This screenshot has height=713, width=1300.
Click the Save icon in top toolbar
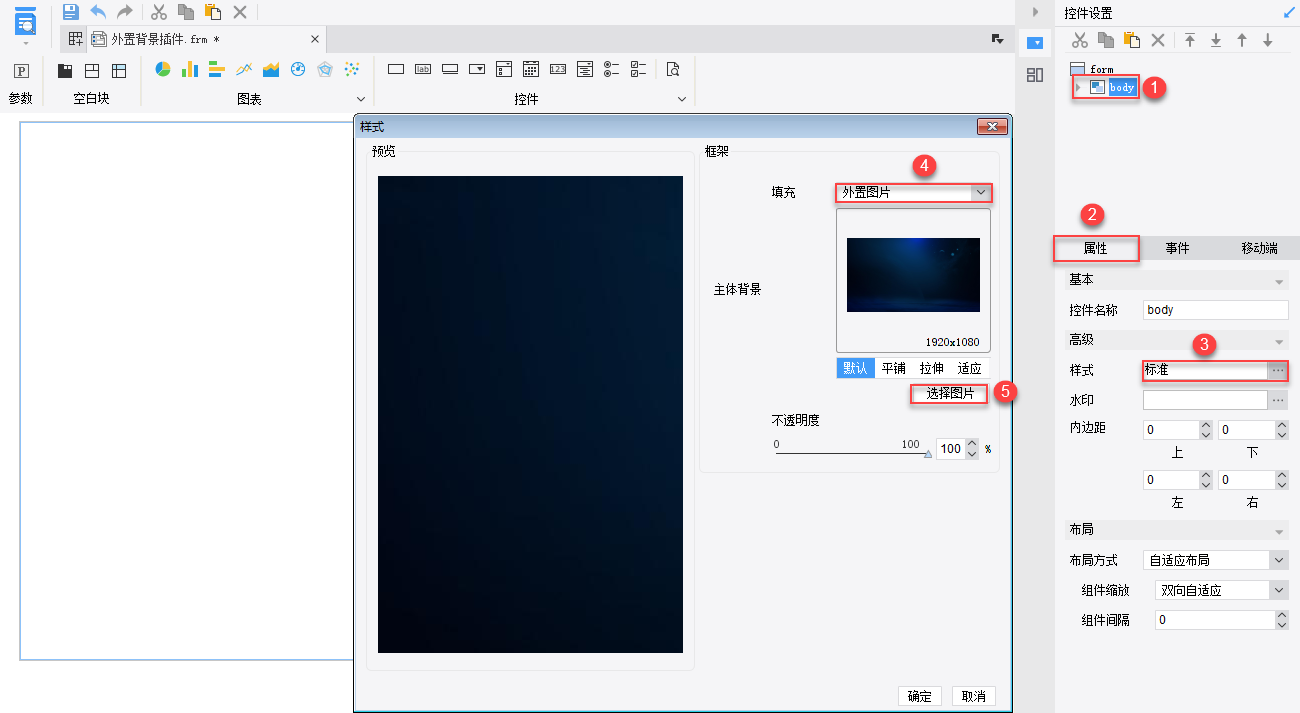70,12
